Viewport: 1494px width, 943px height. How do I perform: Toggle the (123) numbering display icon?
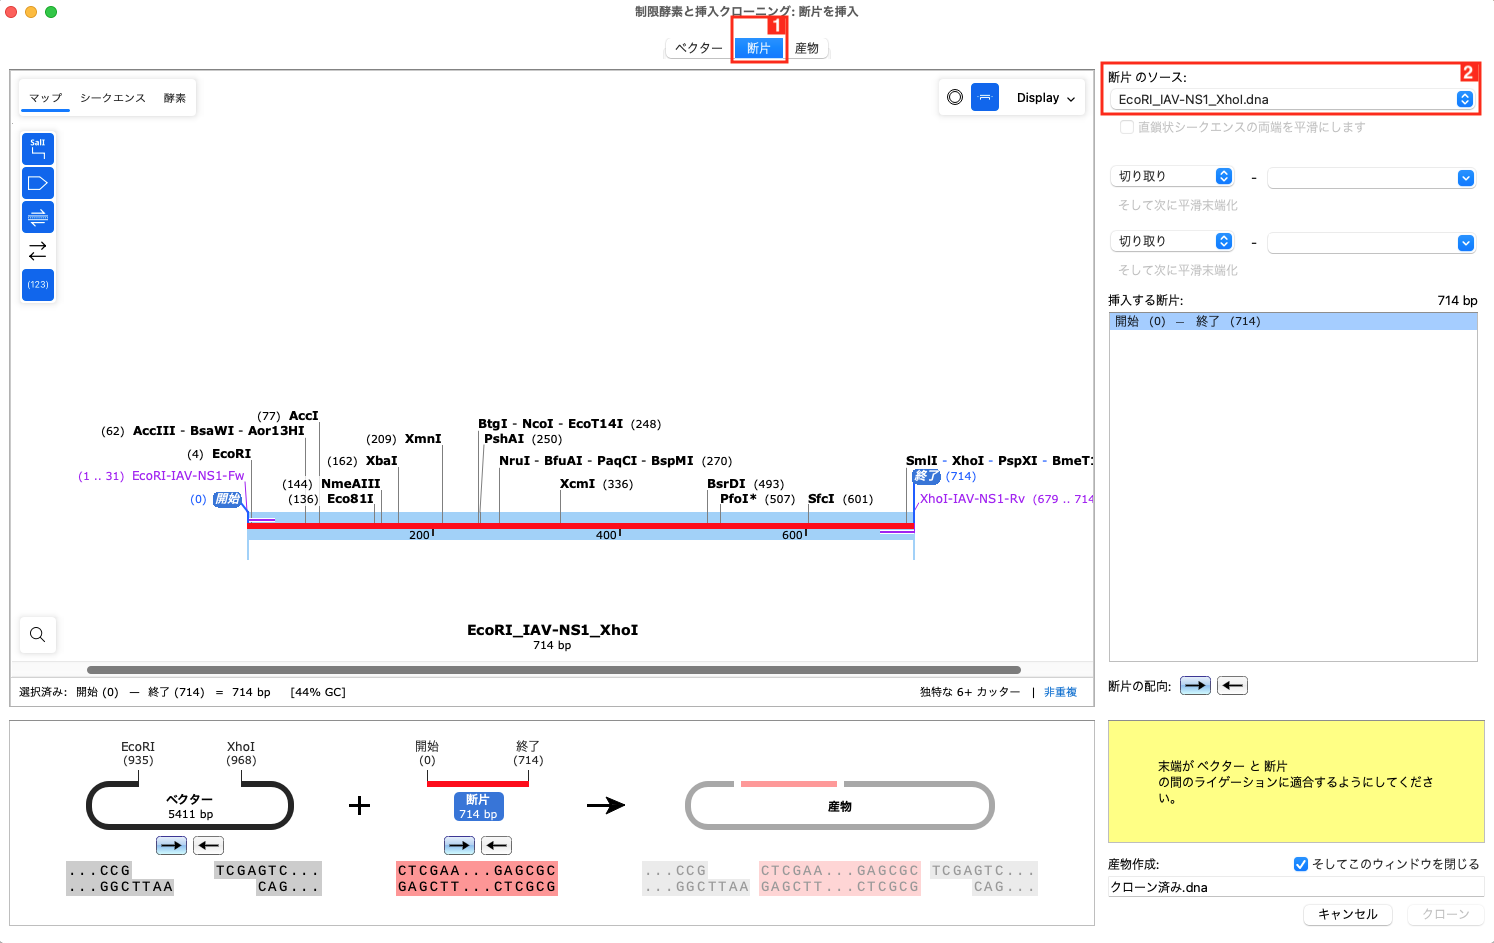(x=38, y=285)
